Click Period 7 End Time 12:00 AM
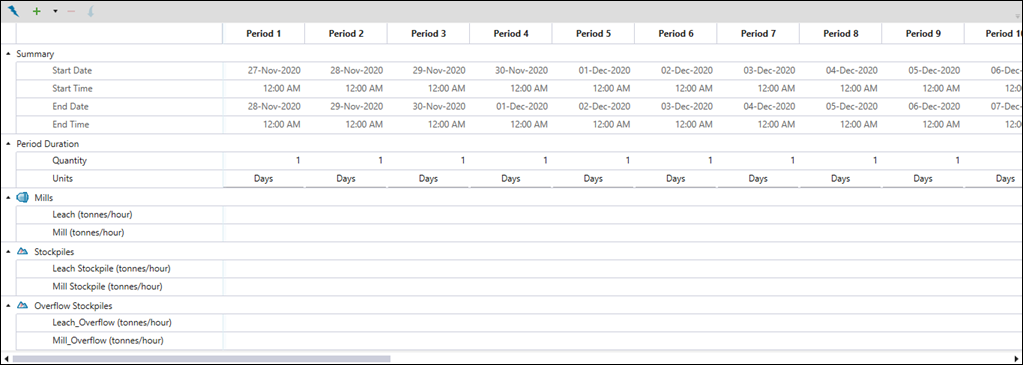This screenshot has width=1023, height=365. point(758,124)
